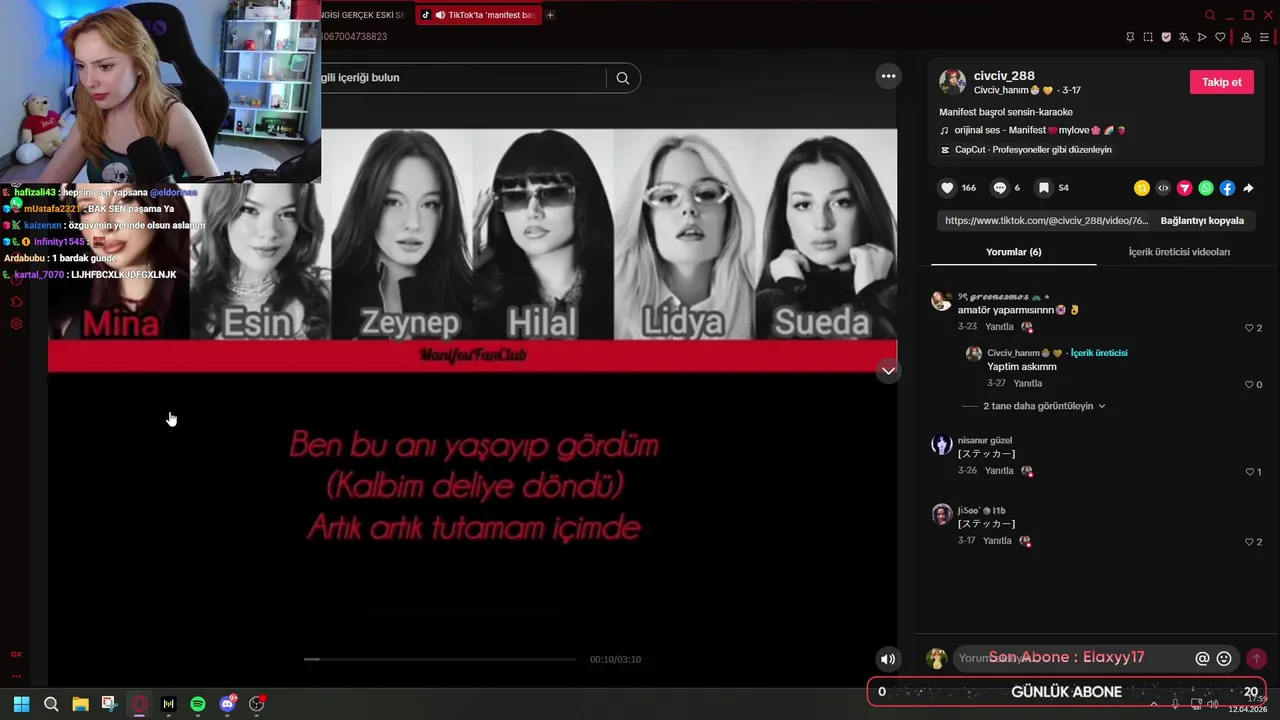The height and width of the screenshot is (720, 1280).
Task: Click the TikTok search input field
Action: [460, 78]
